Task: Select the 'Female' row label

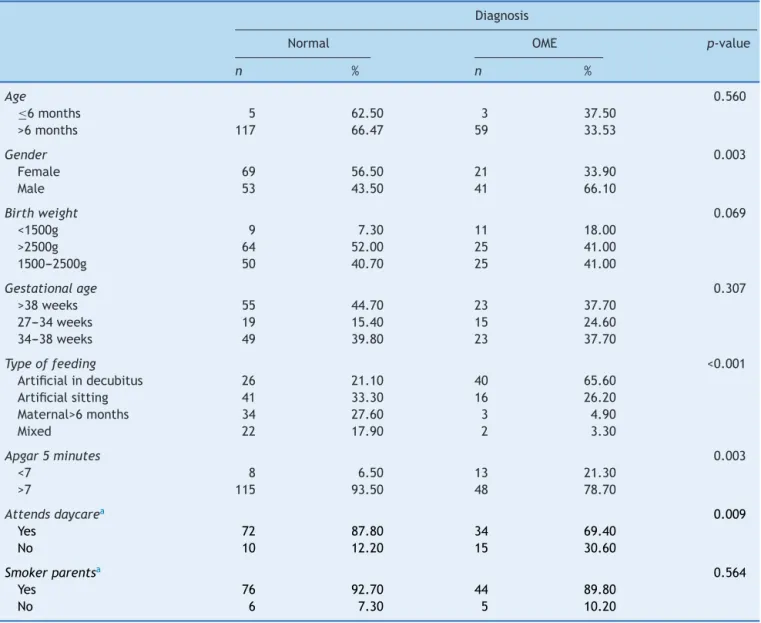Action: (x=39, y=172)
